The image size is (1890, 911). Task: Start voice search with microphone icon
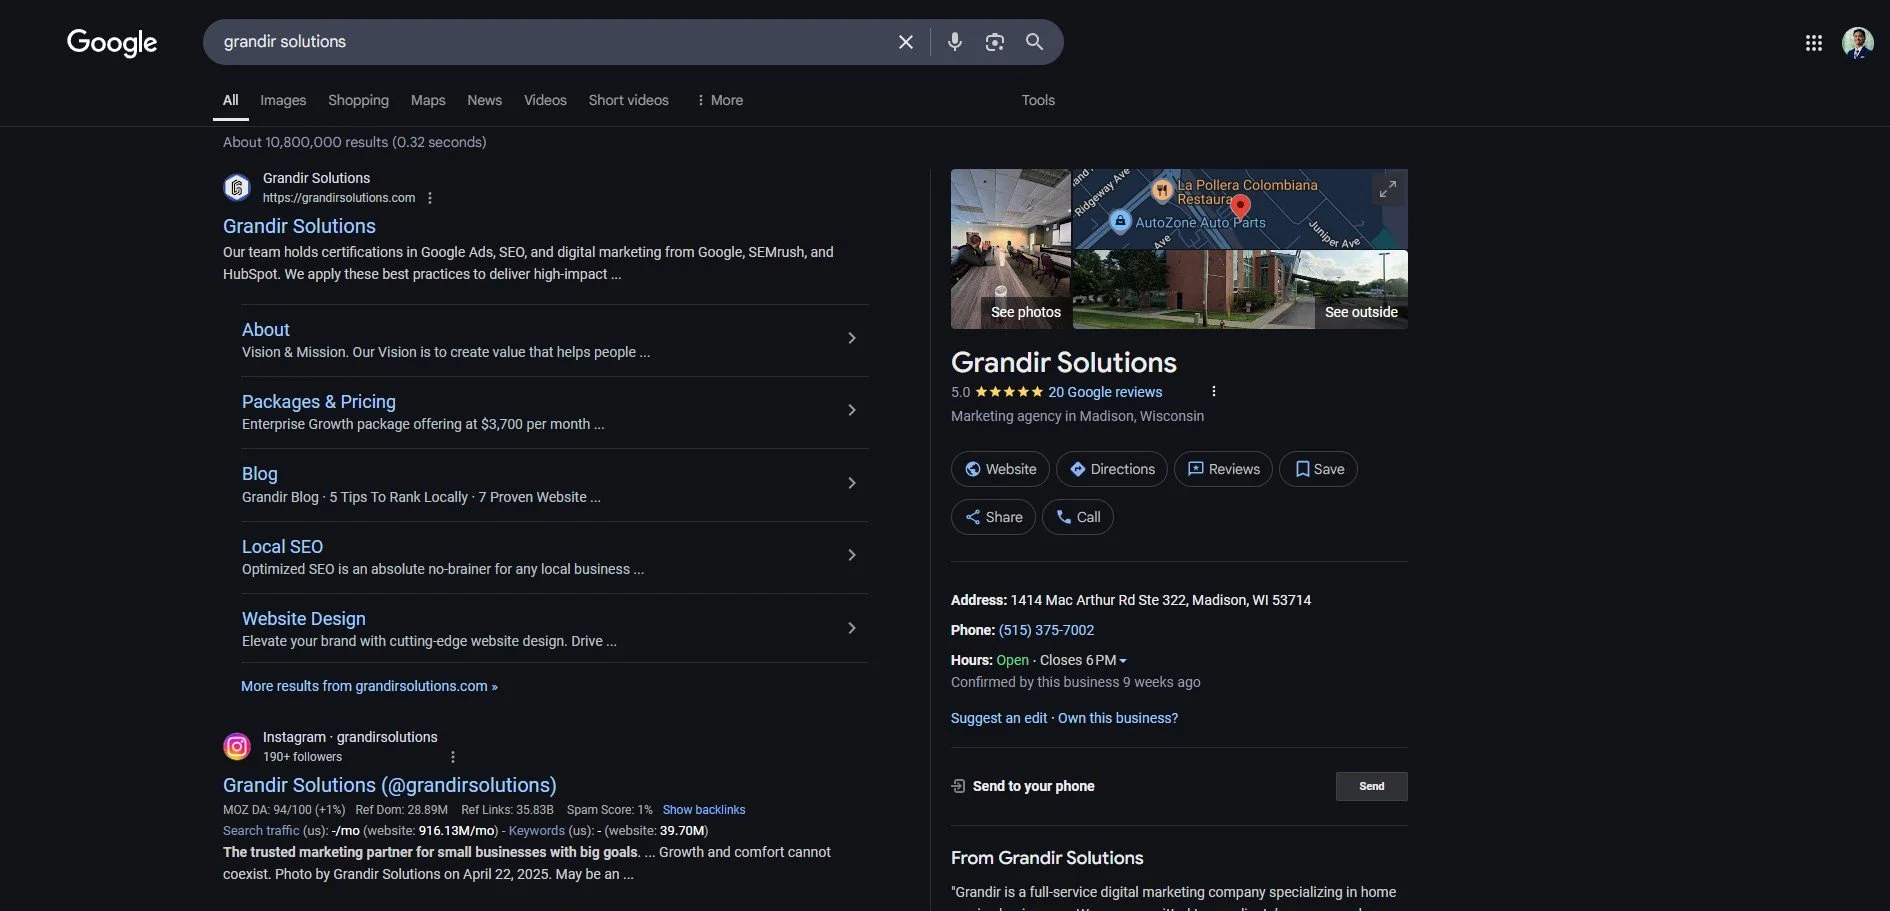coord(955,42)
